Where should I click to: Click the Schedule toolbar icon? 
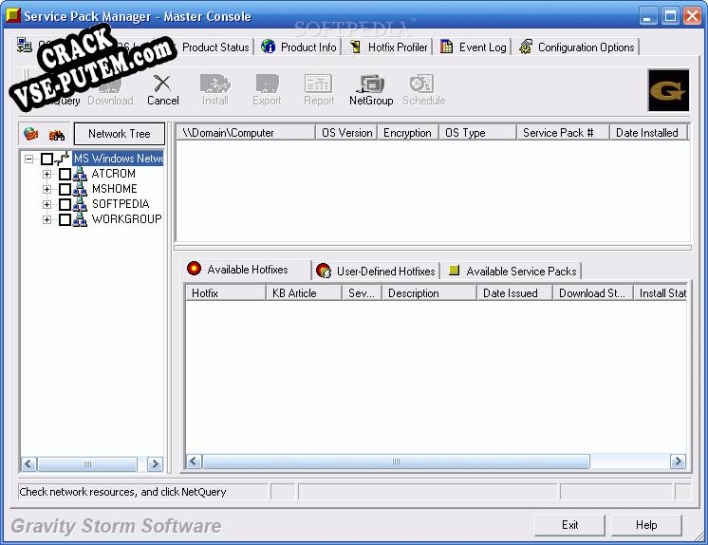[x=422, y=84]
